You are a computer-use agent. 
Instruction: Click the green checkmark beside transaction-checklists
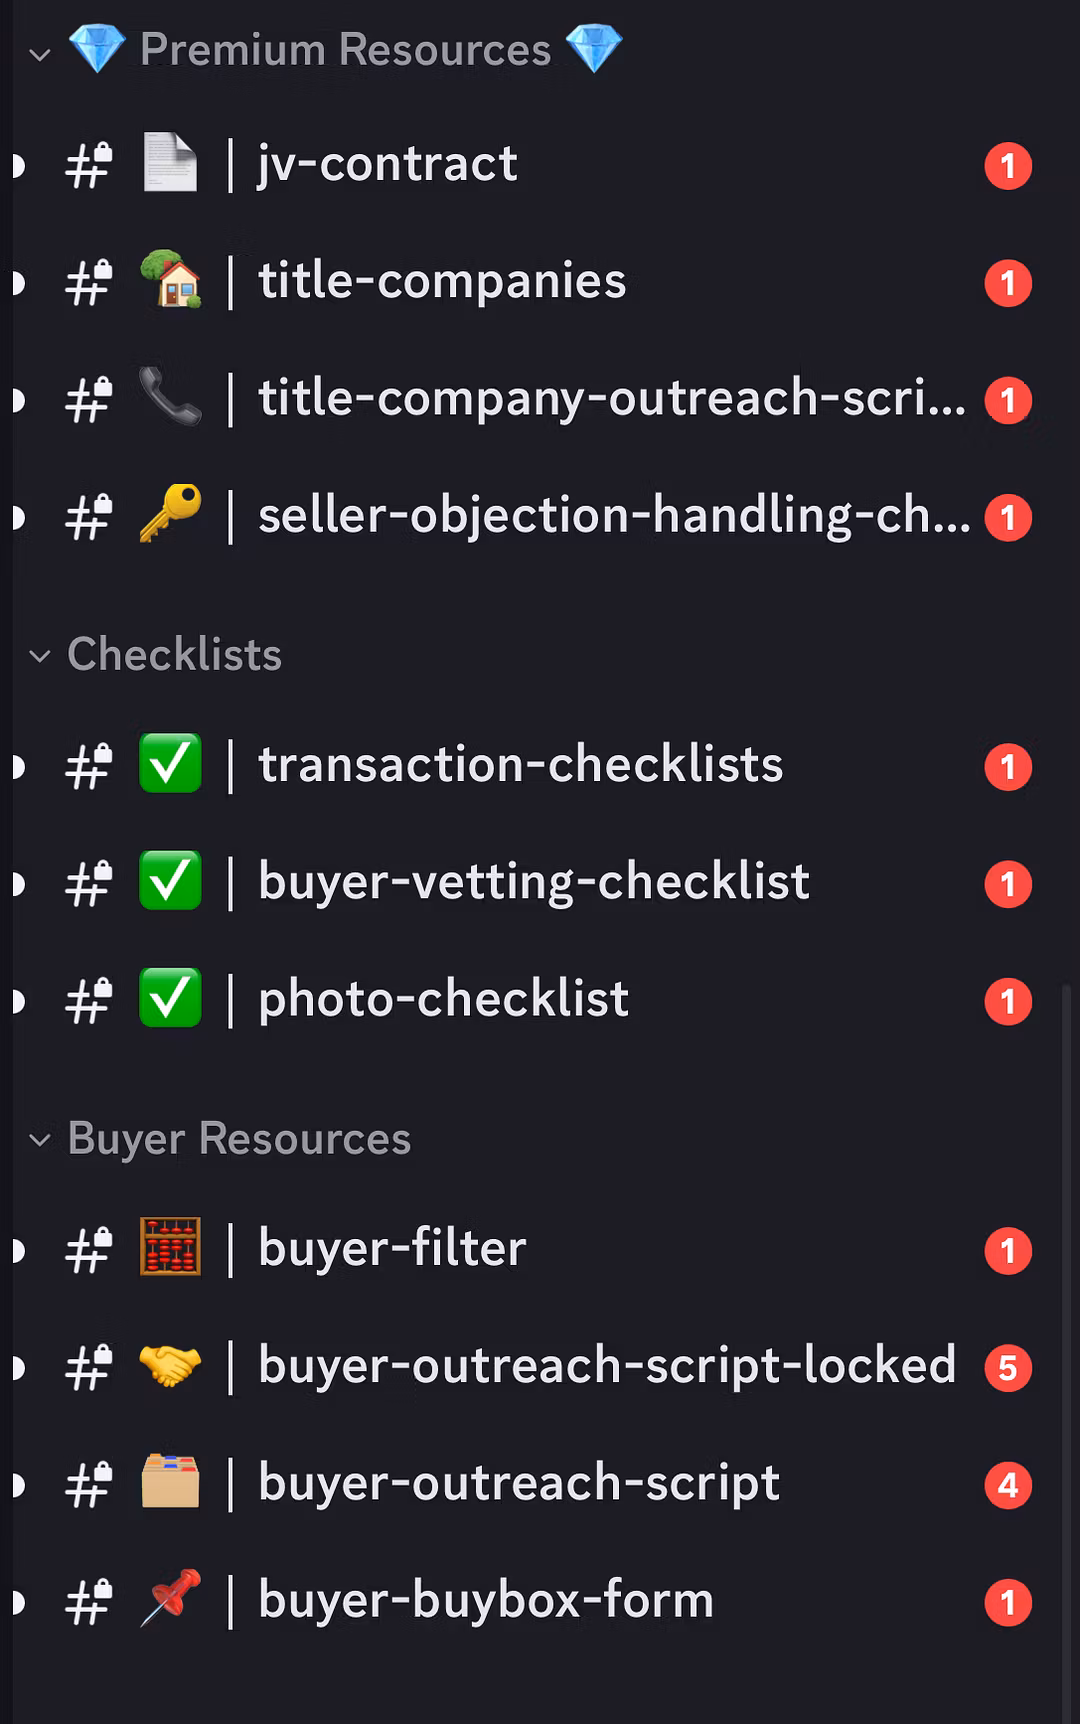tap(170, 764)
